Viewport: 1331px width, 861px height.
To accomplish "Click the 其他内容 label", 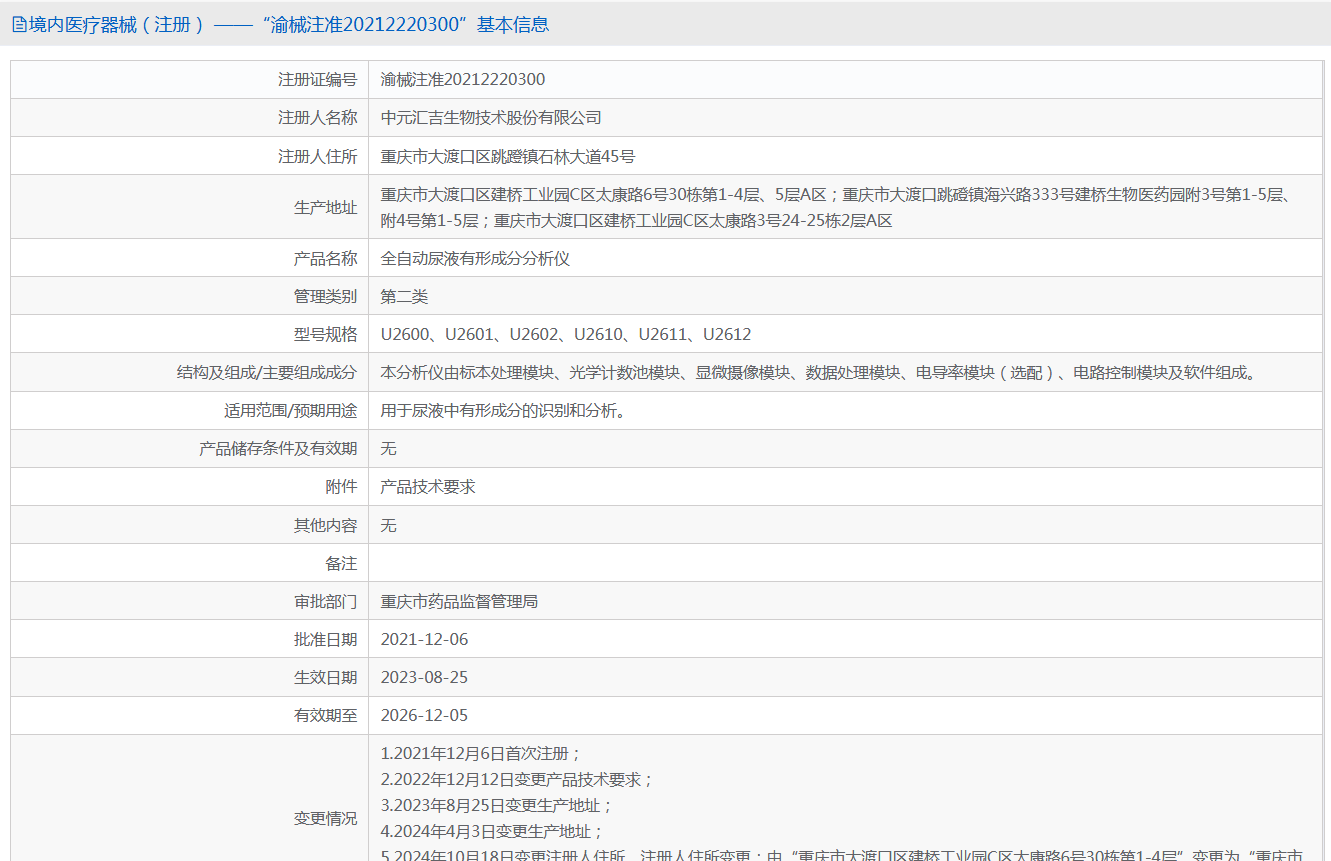I will tap(325, 525).
